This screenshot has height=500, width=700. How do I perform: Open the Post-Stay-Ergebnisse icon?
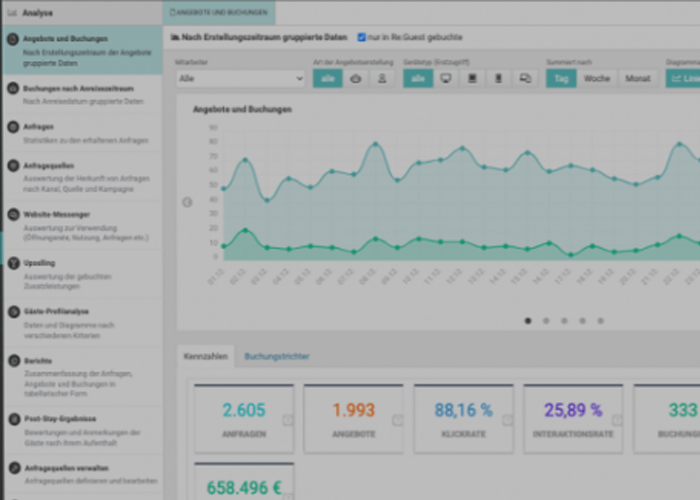pos(14,419)
